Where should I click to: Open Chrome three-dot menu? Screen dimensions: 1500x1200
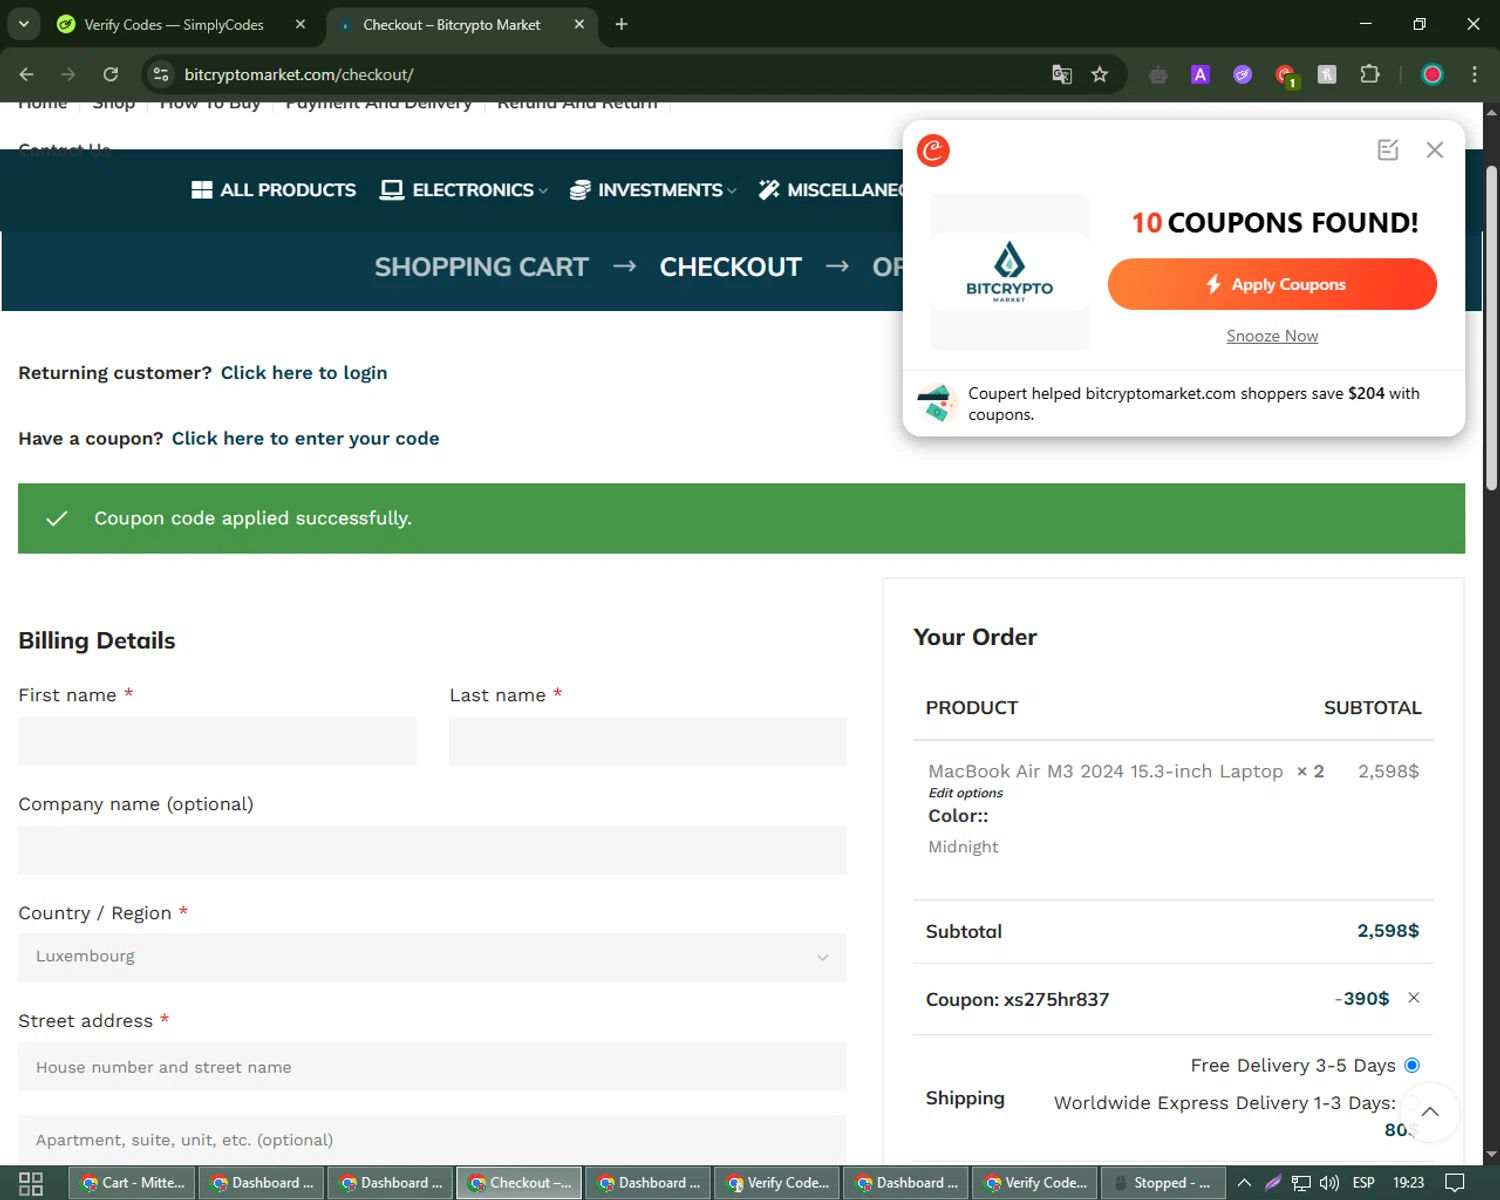[1475, 74]
